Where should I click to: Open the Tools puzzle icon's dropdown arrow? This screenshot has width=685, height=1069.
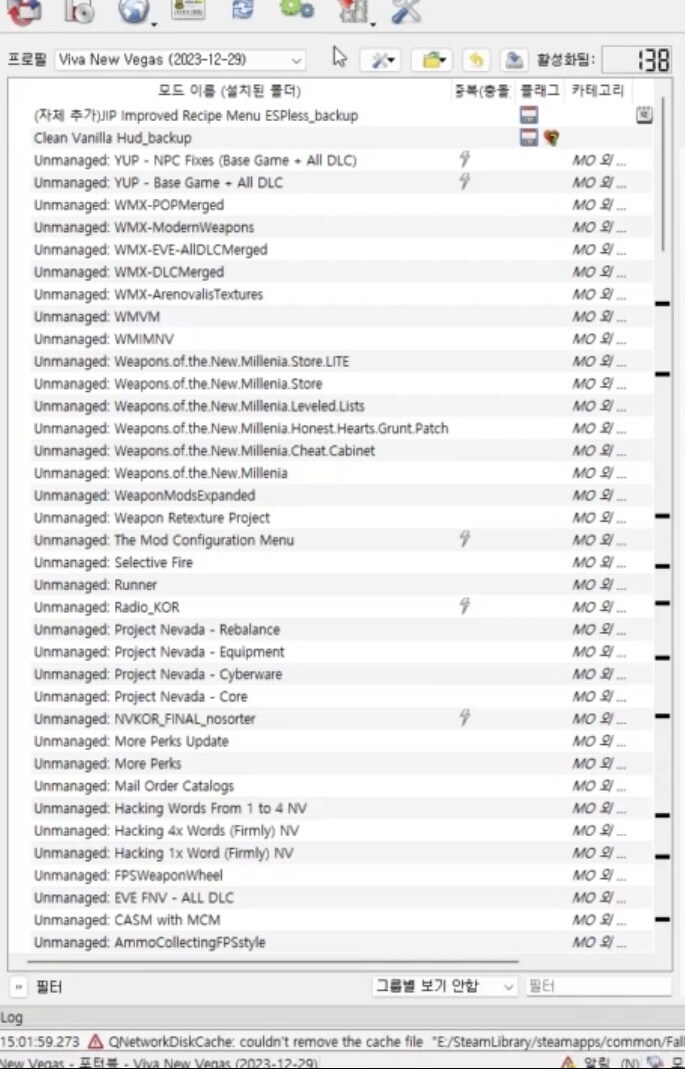[373, 25]
